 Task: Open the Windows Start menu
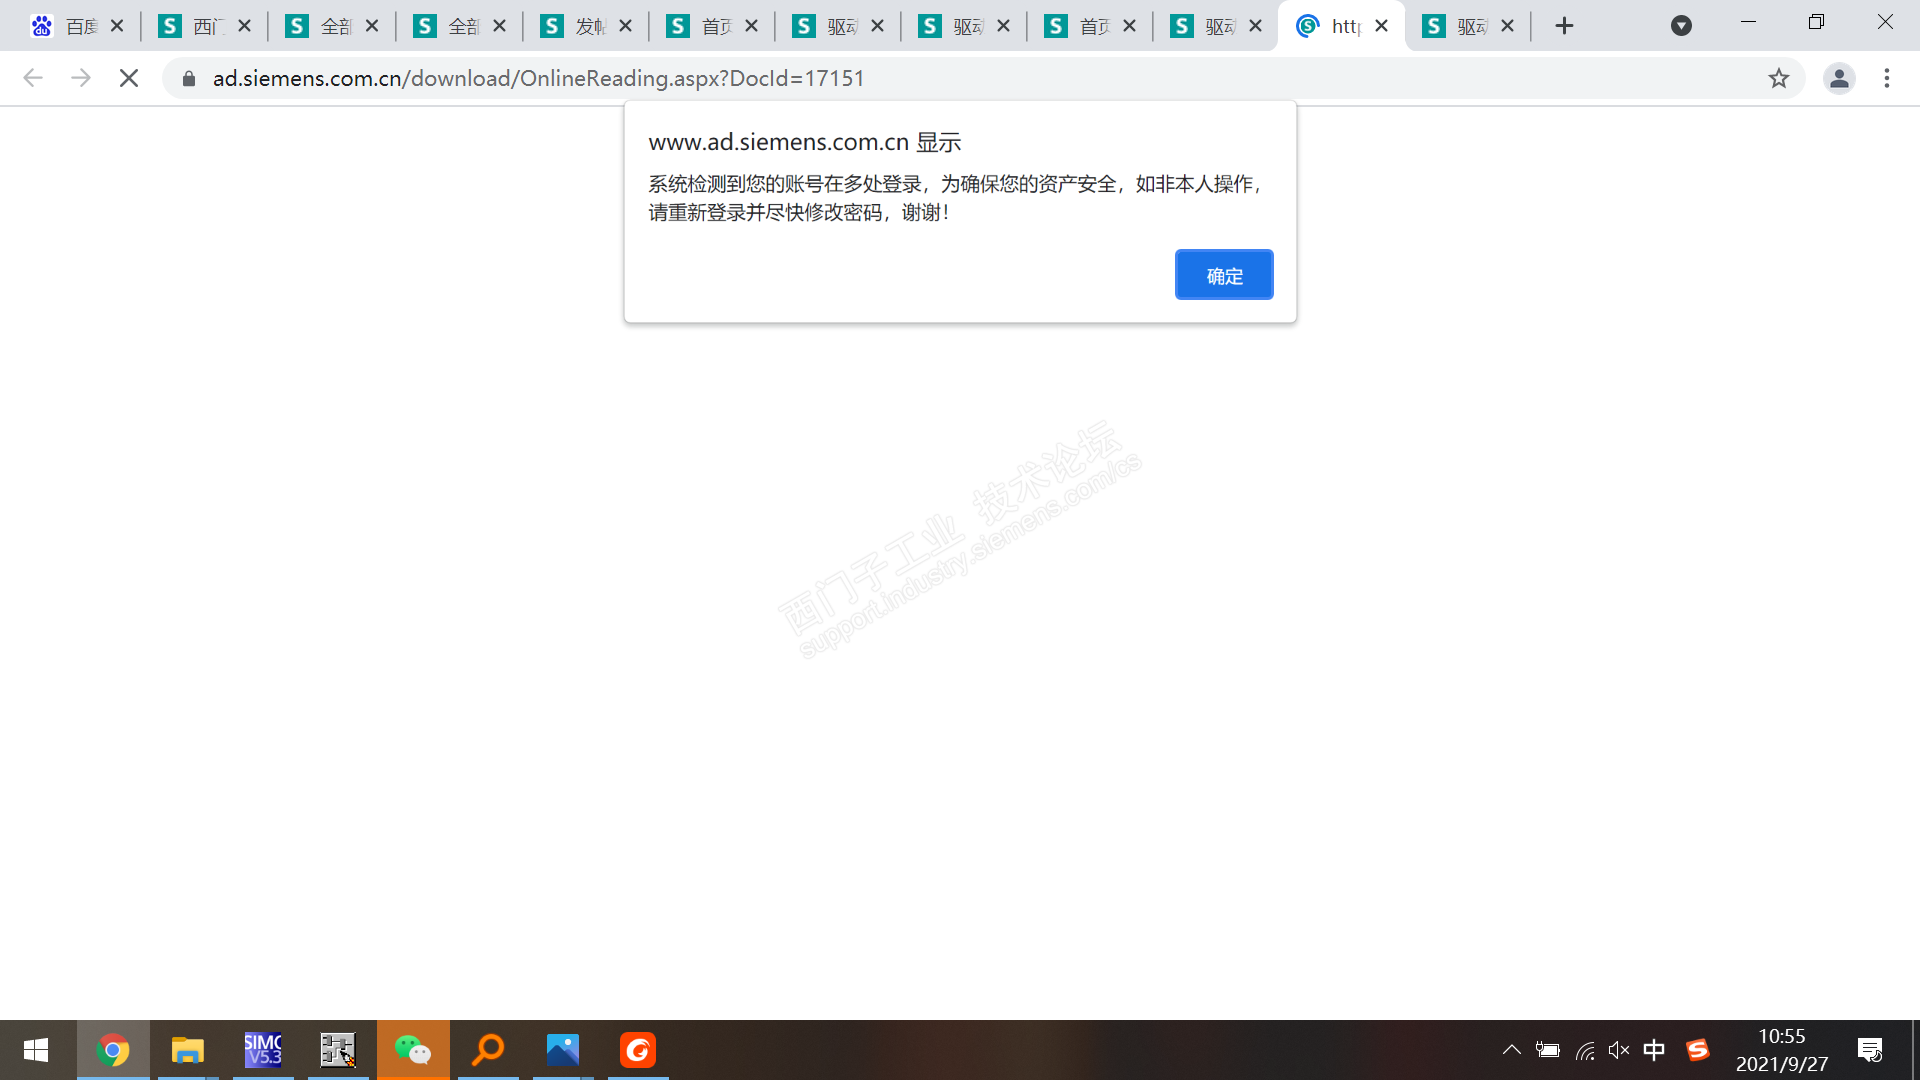pyautogui.click(x=36, y=1050)
